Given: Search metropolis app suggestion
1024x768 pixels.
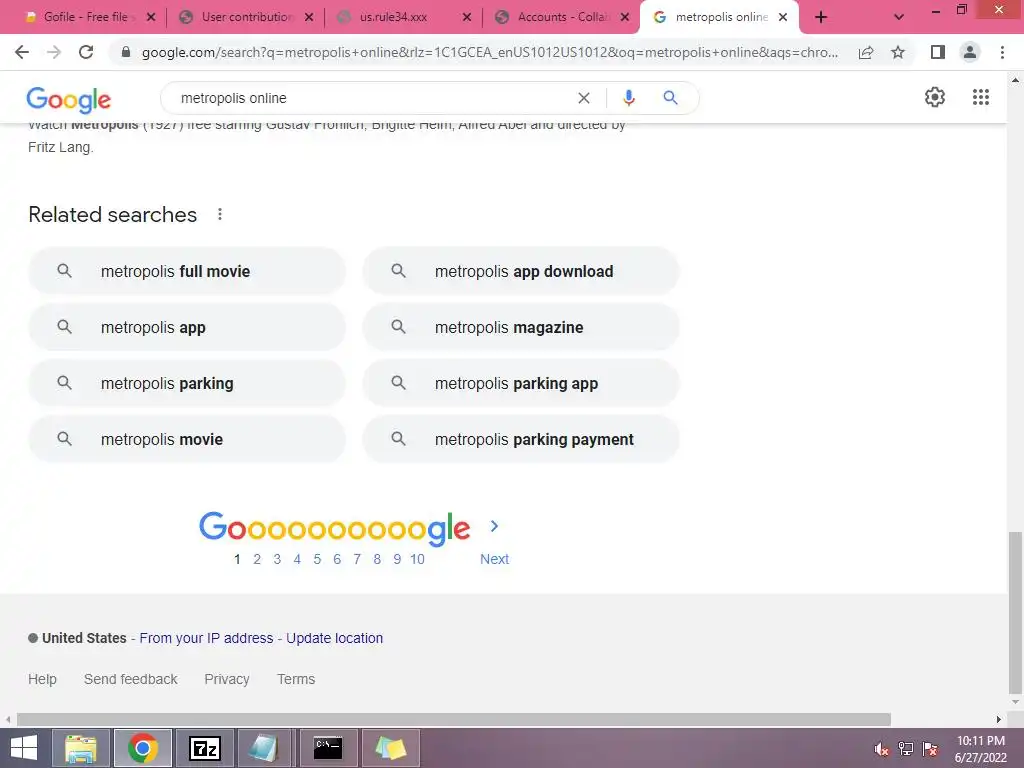Looking at the screenshot, I should (187, 327).
